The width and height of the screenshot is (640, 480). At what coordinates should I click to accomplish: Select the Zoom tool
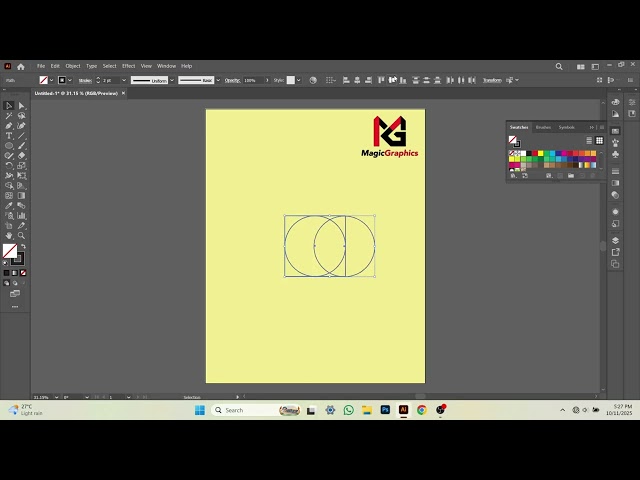pos(22,236)
